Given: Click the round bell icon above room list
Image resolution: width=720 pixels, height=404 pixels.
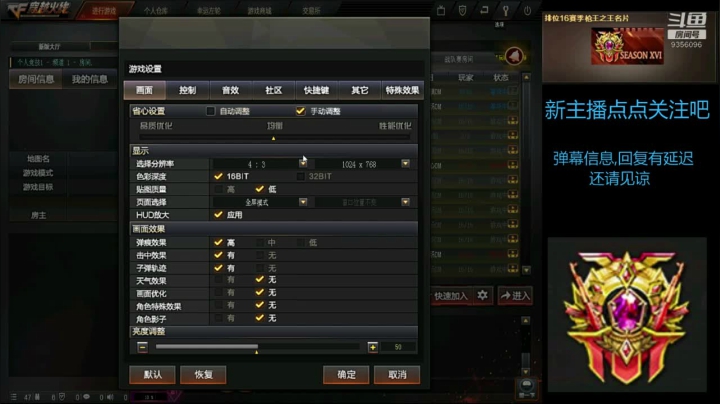Looking at the screenshot, I should (514, 56).
